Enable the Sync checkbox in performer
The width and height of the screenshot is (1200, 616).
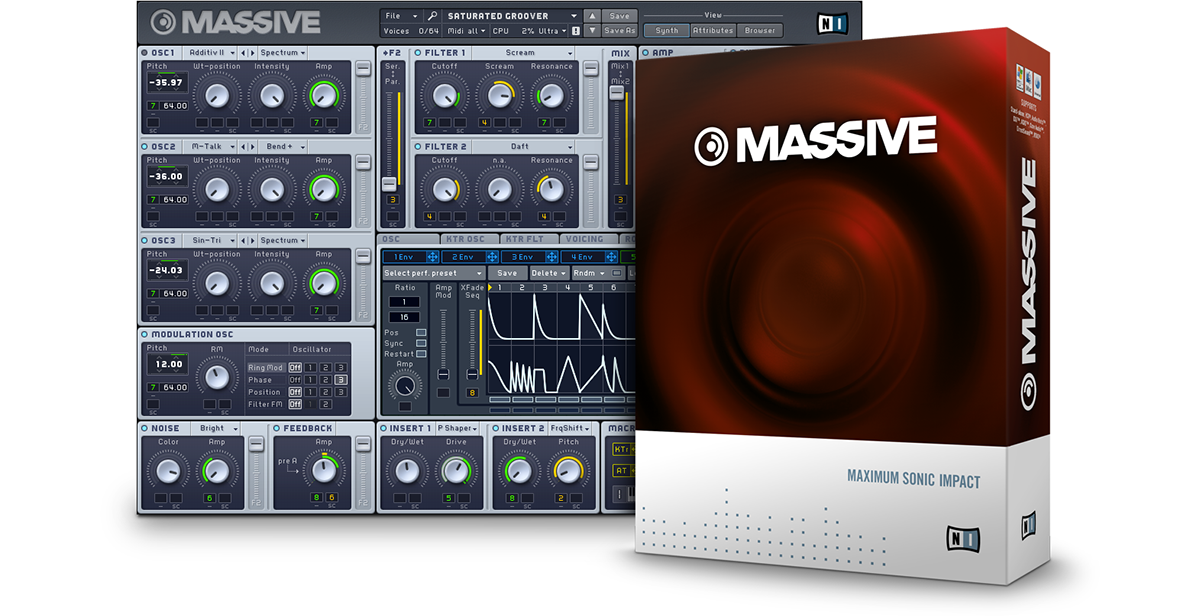click(x=420, y=343)
